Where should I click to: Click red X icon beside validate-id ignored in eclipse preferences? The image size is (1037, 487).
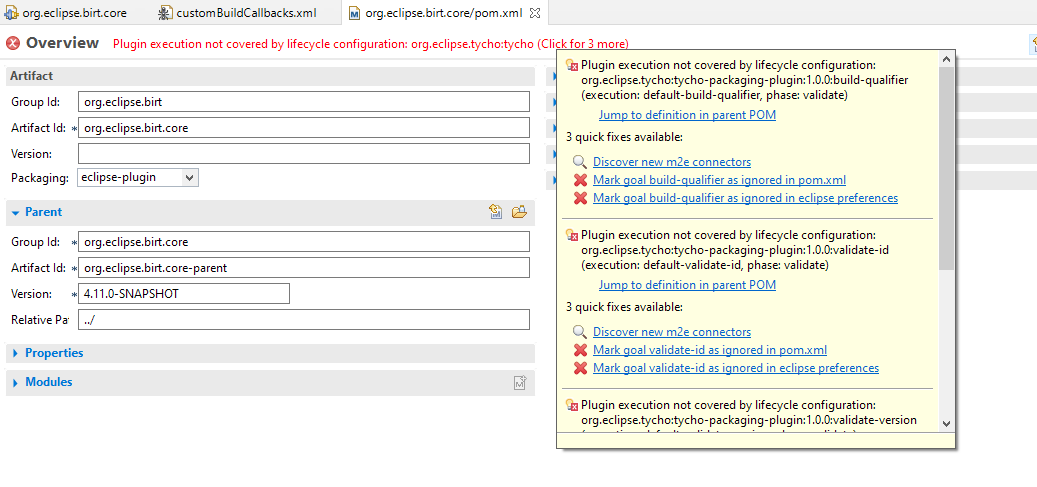[579, 368]
